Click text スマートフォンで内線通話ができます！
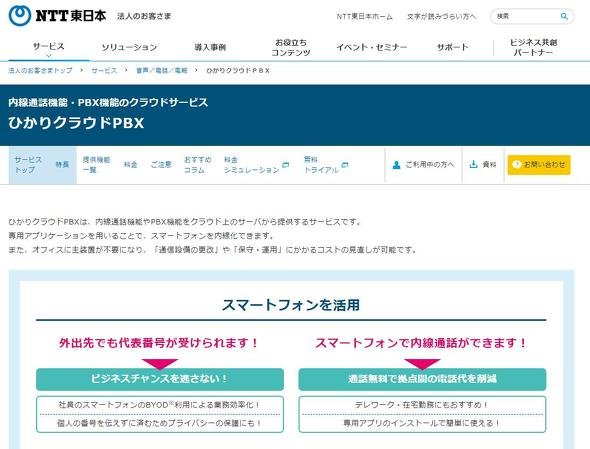The width and height of the screenshot is (590, 449). point(422,343)
